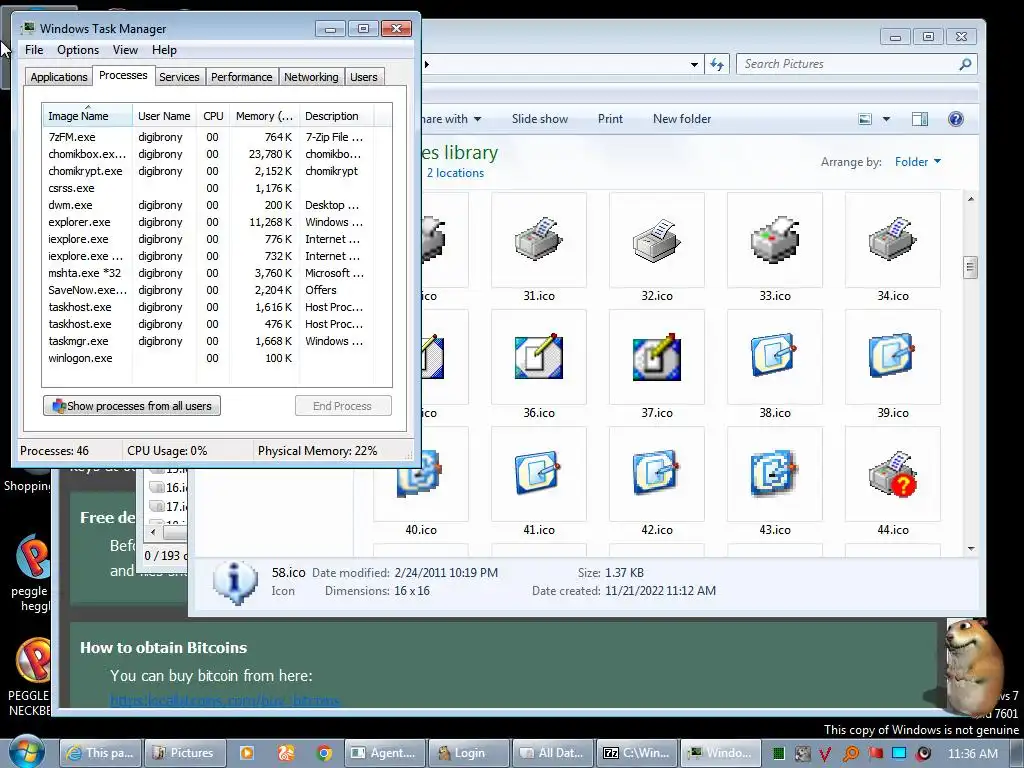Image resolution: width=1024 pixels, height=768 pixels.
Task: Click the Login taskbar button
Action: coord(468,753)
